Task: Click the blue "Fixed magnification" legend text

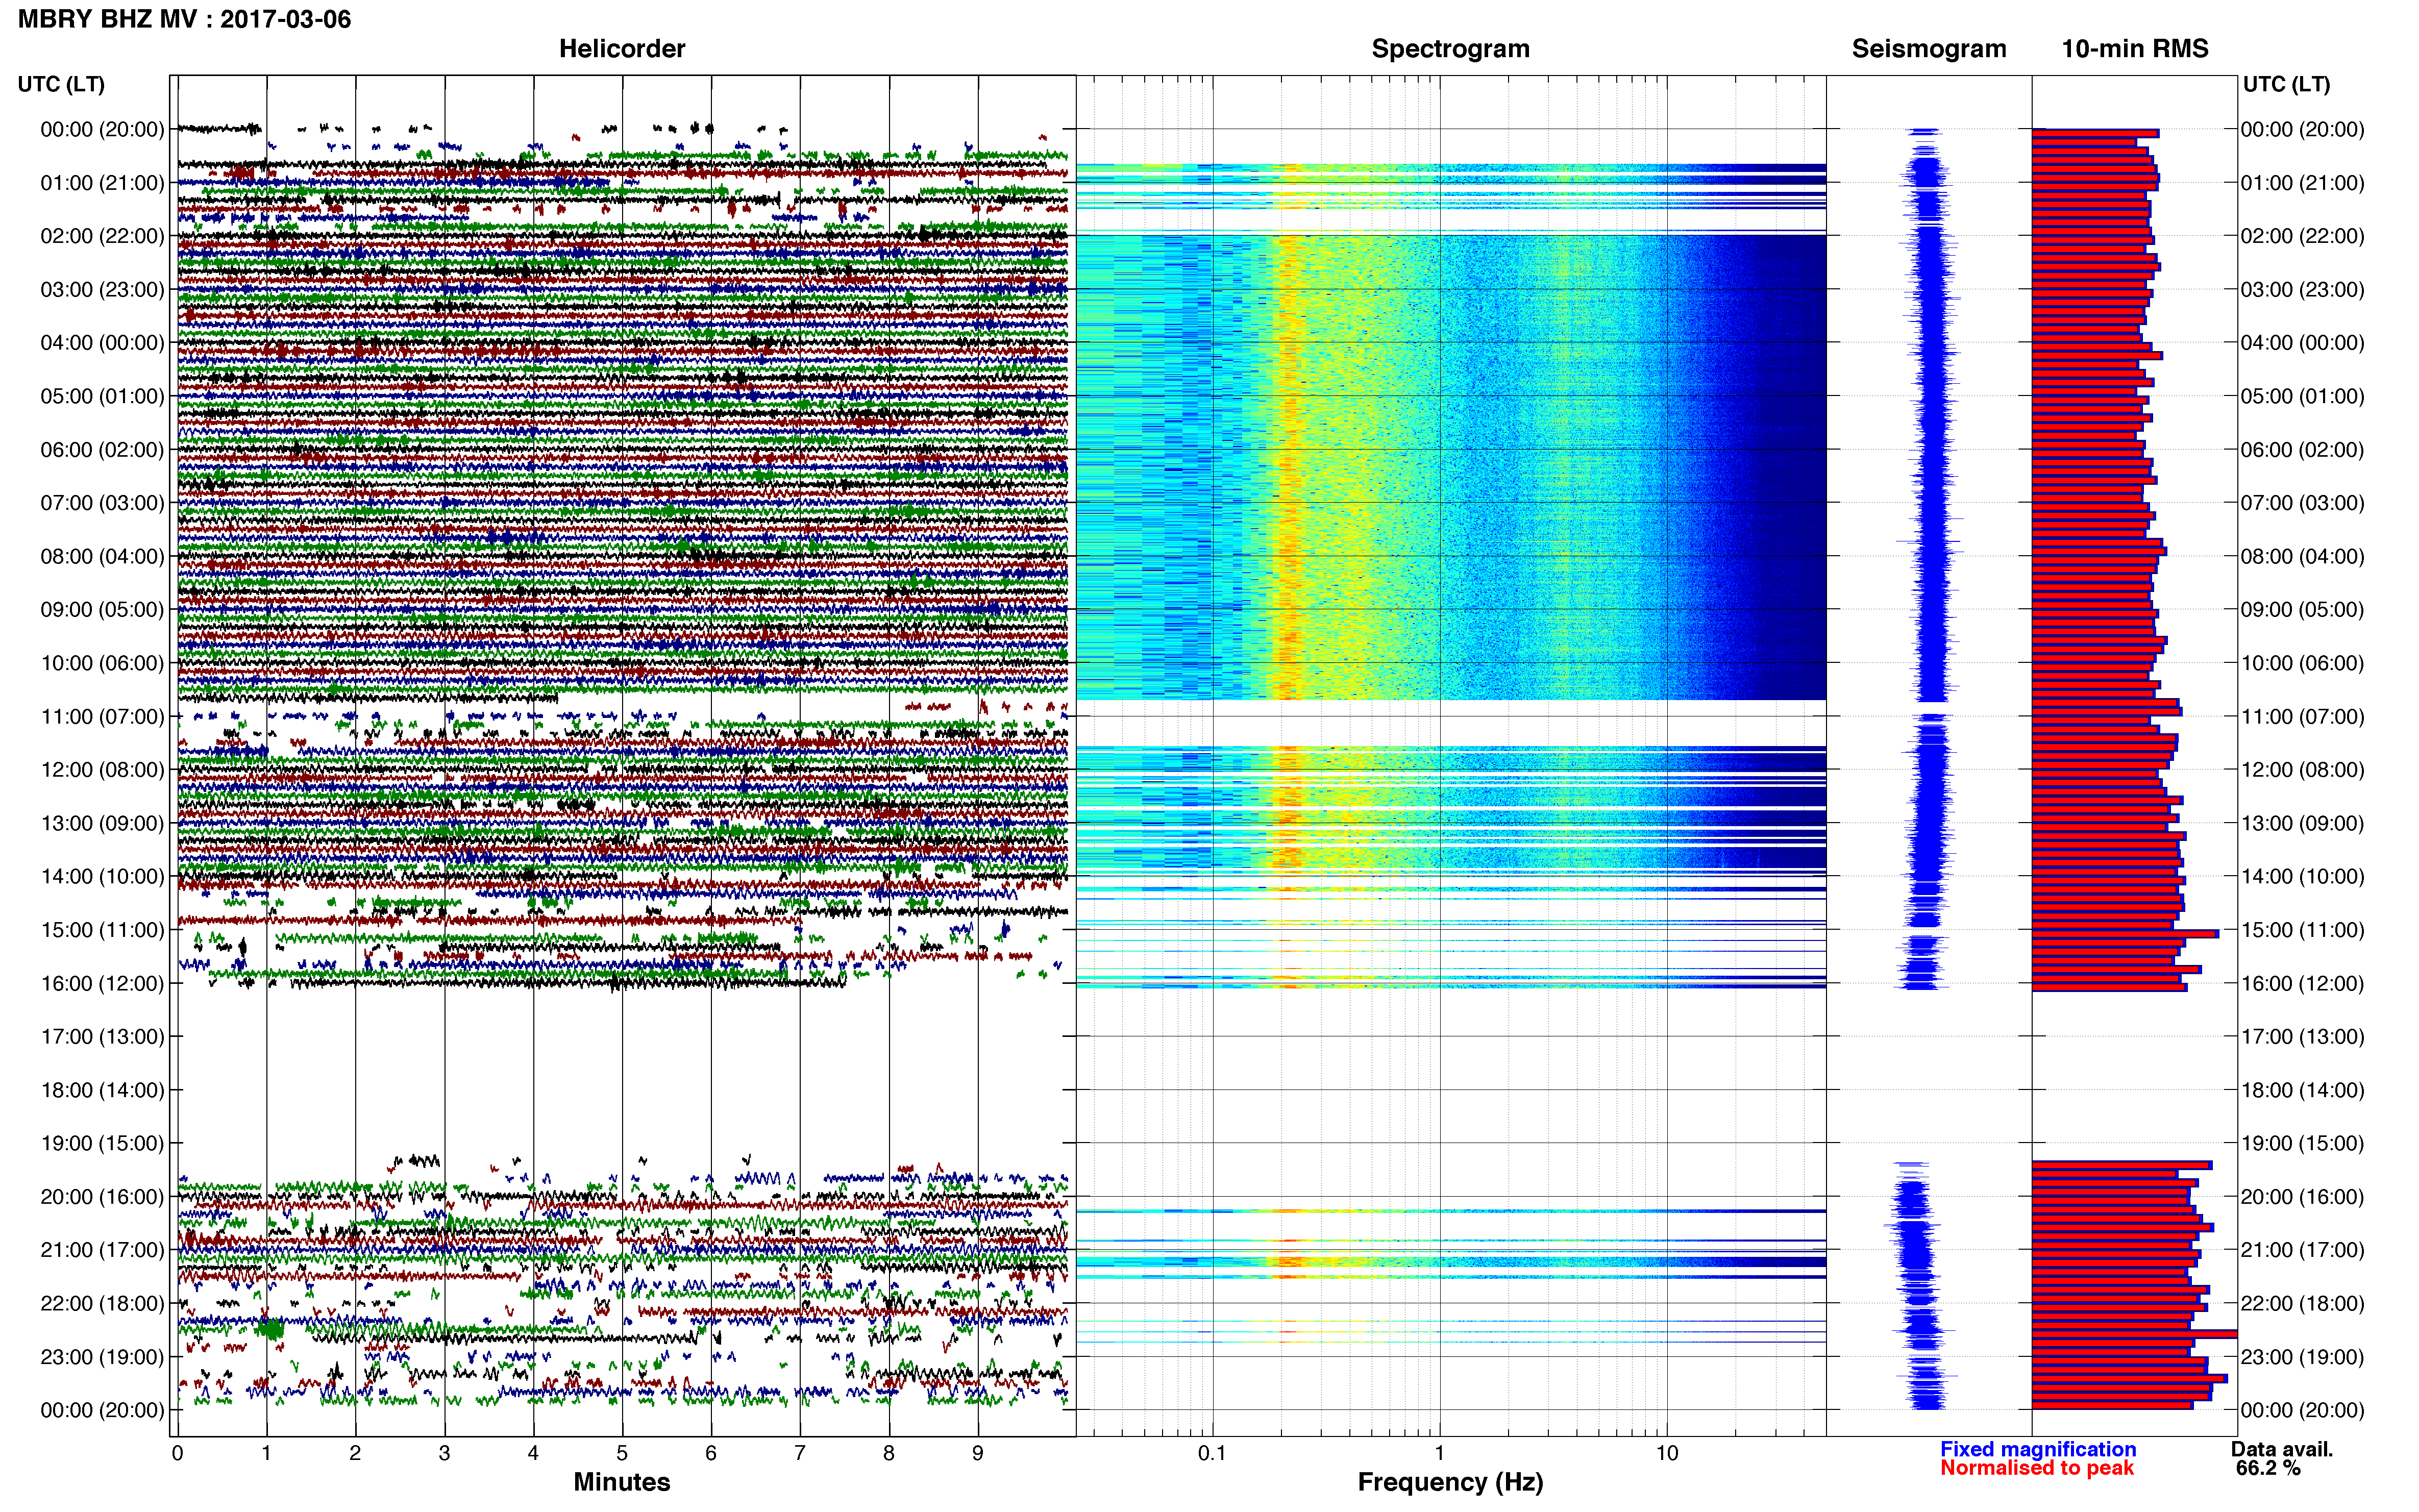Action: click(2038, 1449)
